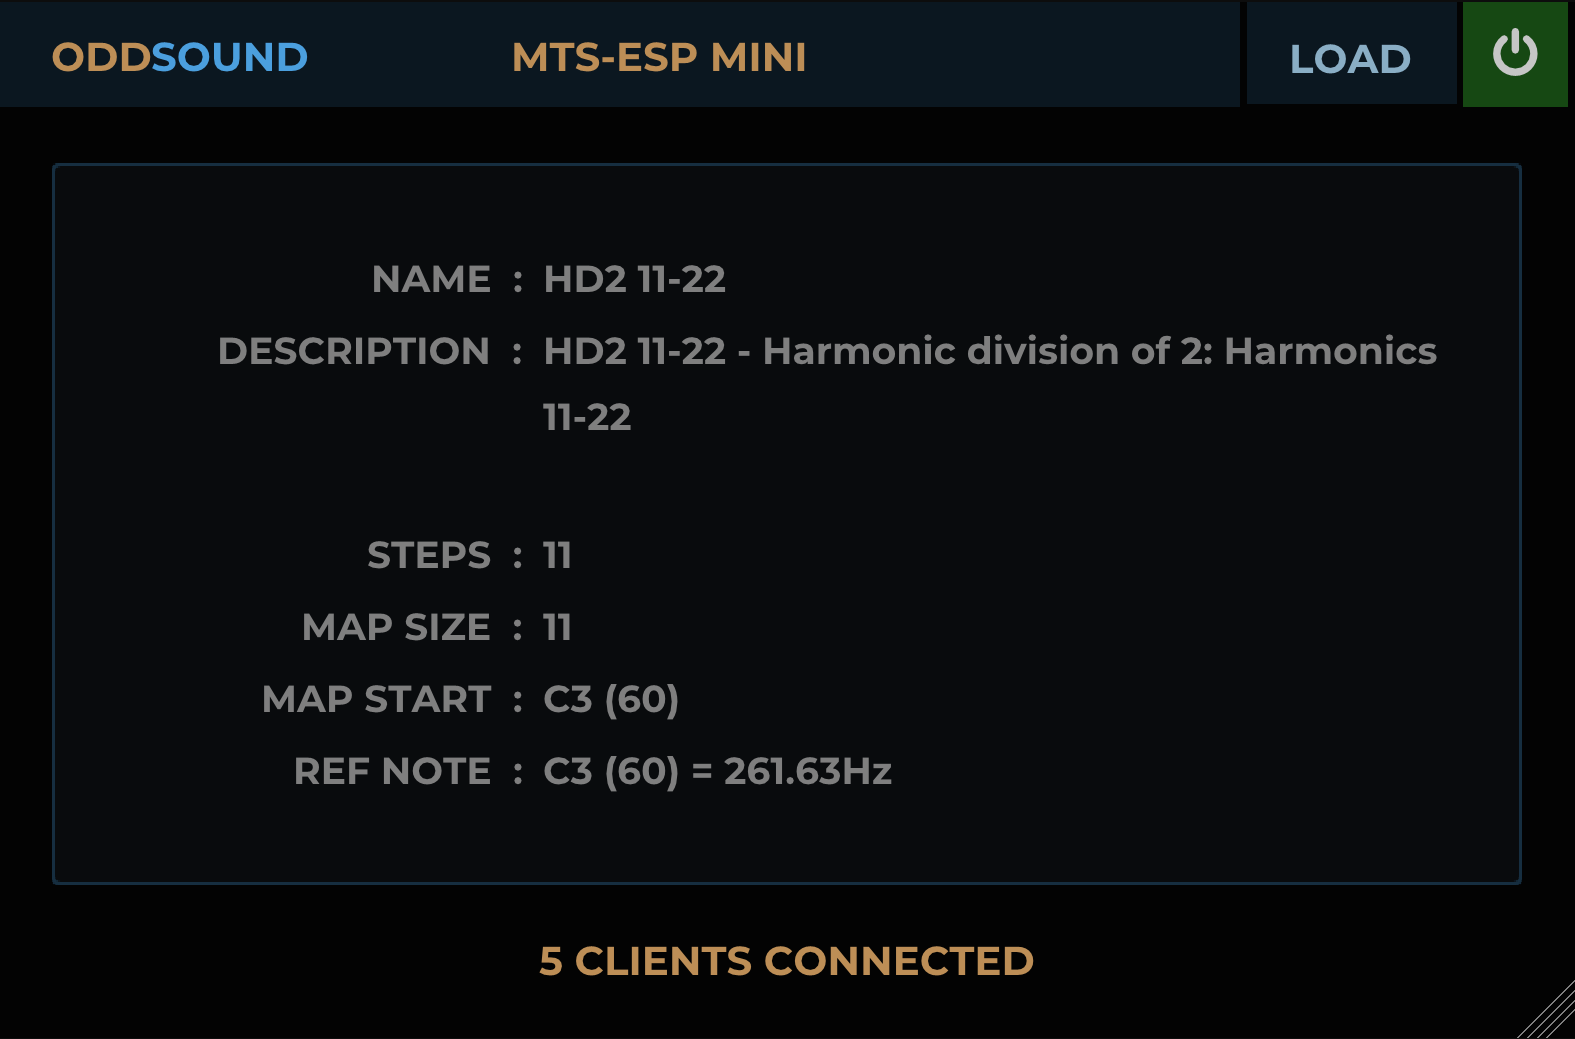Click the ODDSOUND logo
1575x1039 pixels.
point(180,57)
